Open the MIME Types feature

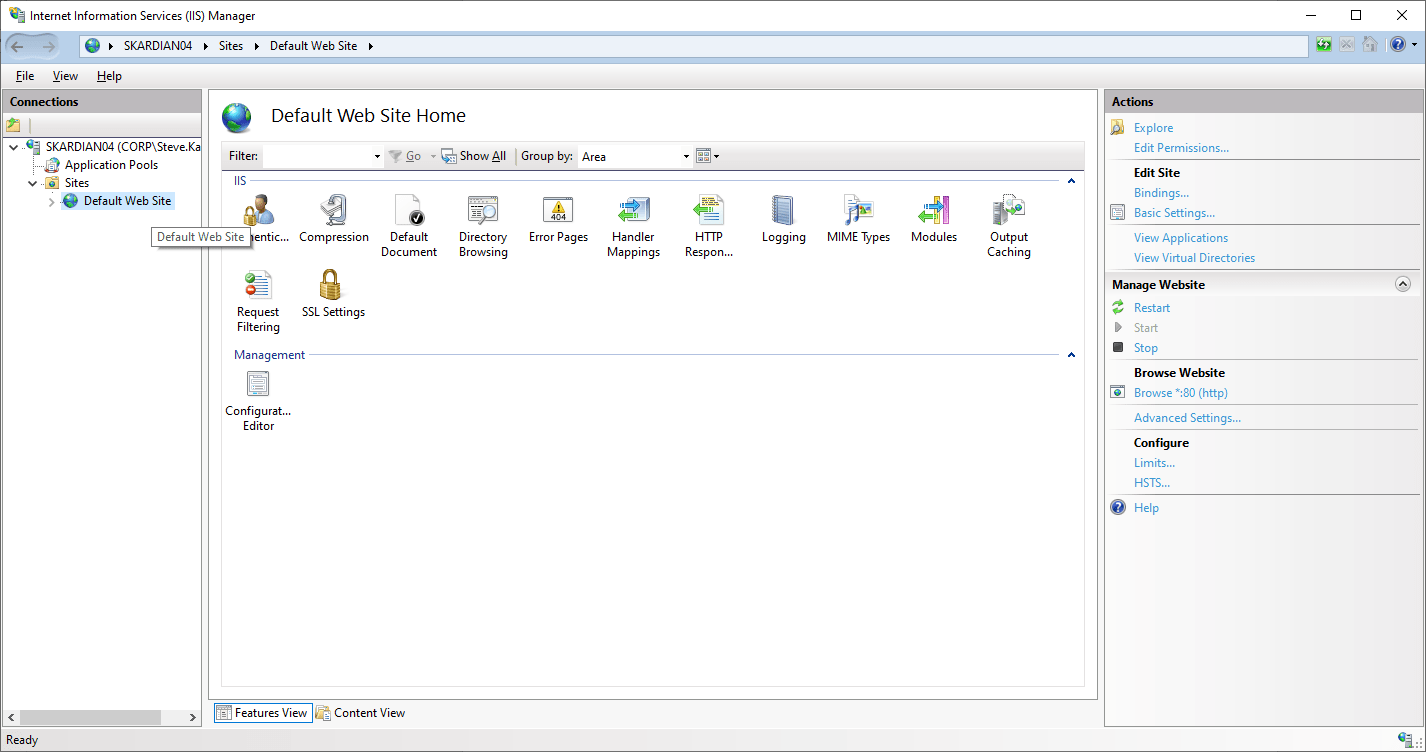click(x=858, y=219)
